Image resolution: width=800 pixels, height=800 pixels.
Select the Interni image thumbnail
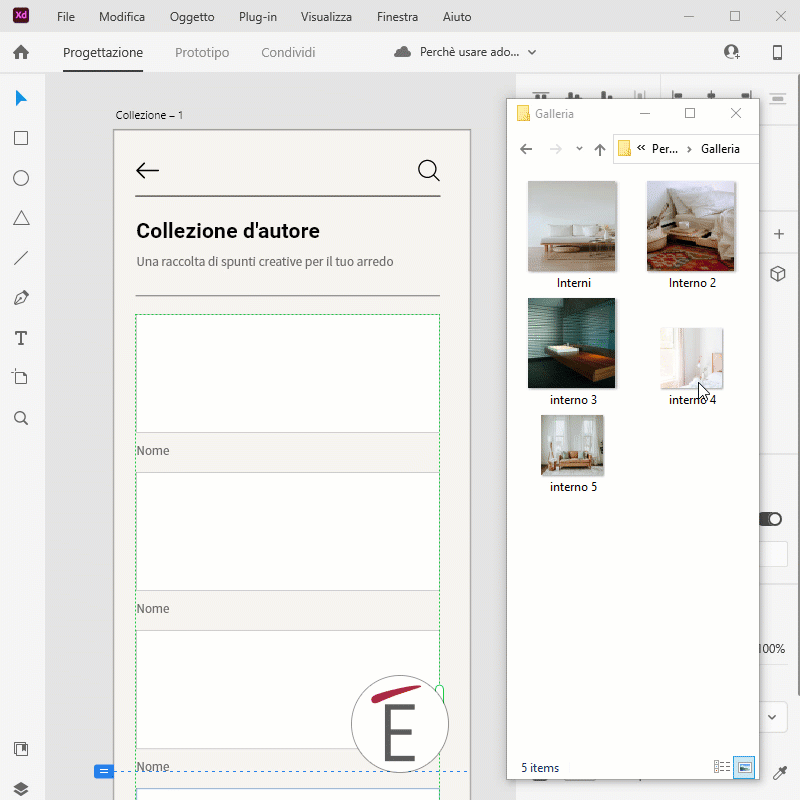[572, 226]
